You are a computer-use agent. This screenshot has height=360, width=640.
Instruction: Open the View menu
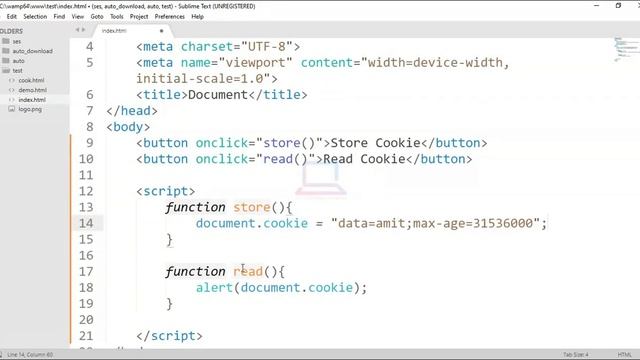pos(78,17)
